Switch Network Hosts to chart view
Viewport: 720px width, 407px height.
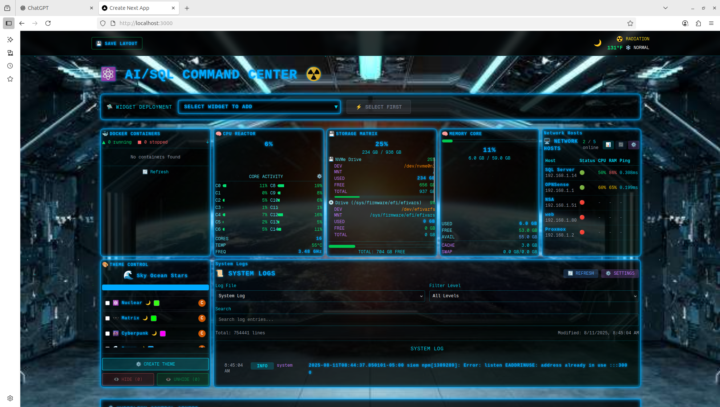[x=608, y=145]
